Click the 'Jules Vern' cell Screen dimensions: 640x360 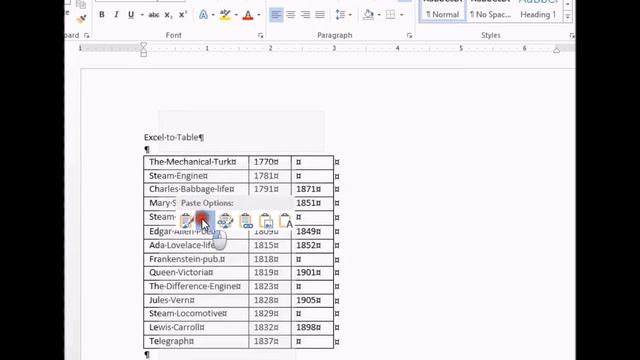pyautogui.click(x=196, y=300)
